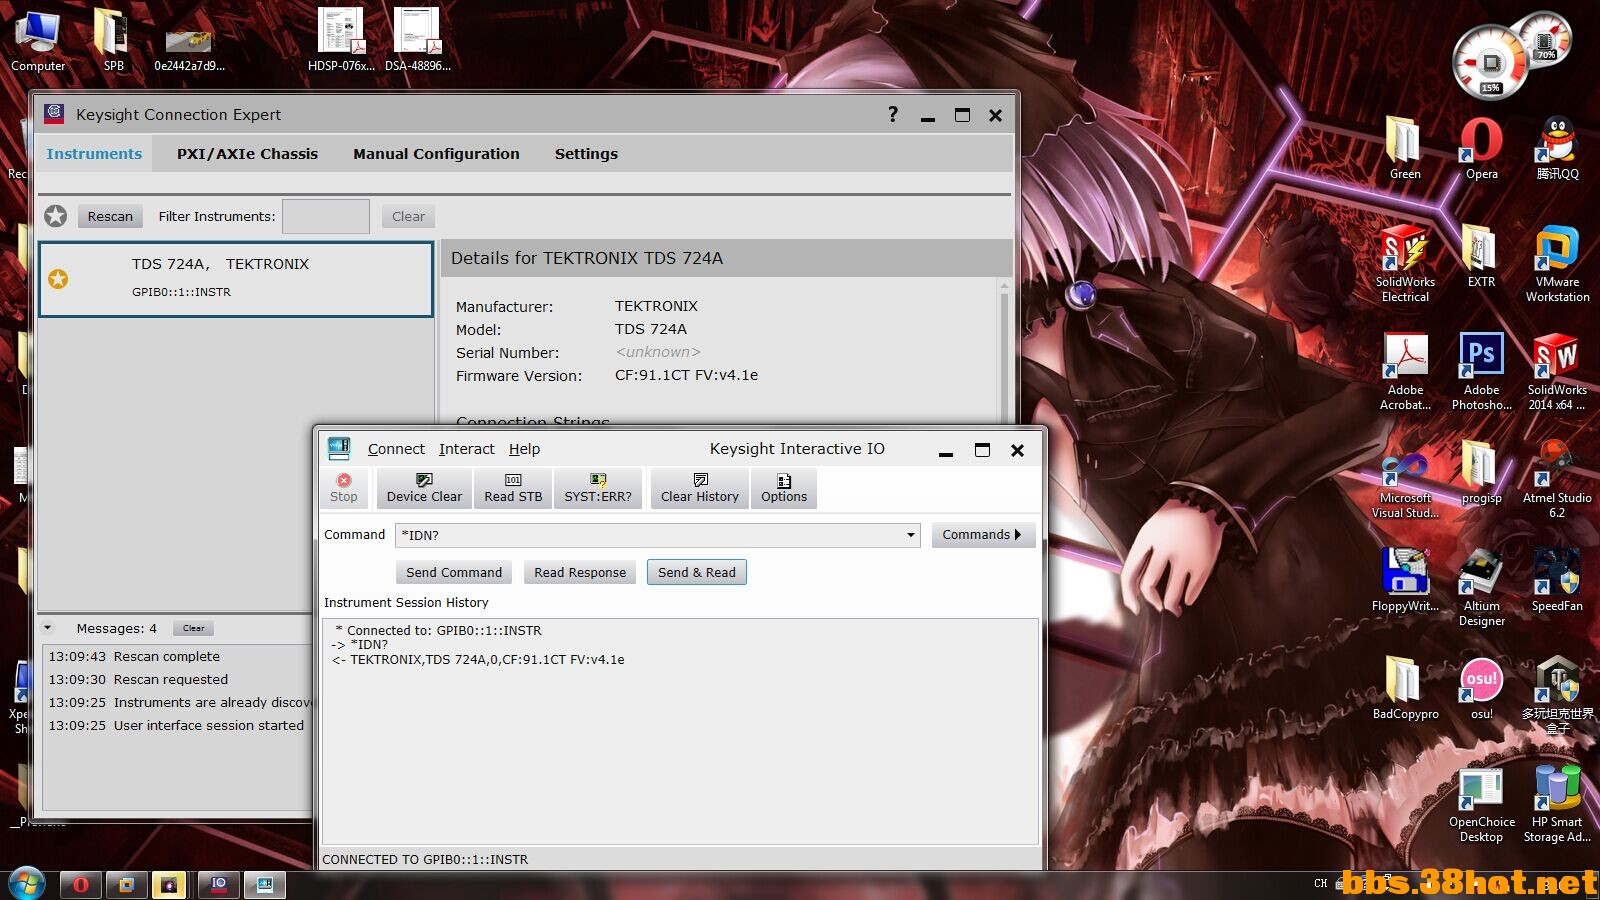Image resolution: width=1600 pixels, height=900 pixels.
Task: Launch the Altium Designer shortcut
Action: (1481, 587)
